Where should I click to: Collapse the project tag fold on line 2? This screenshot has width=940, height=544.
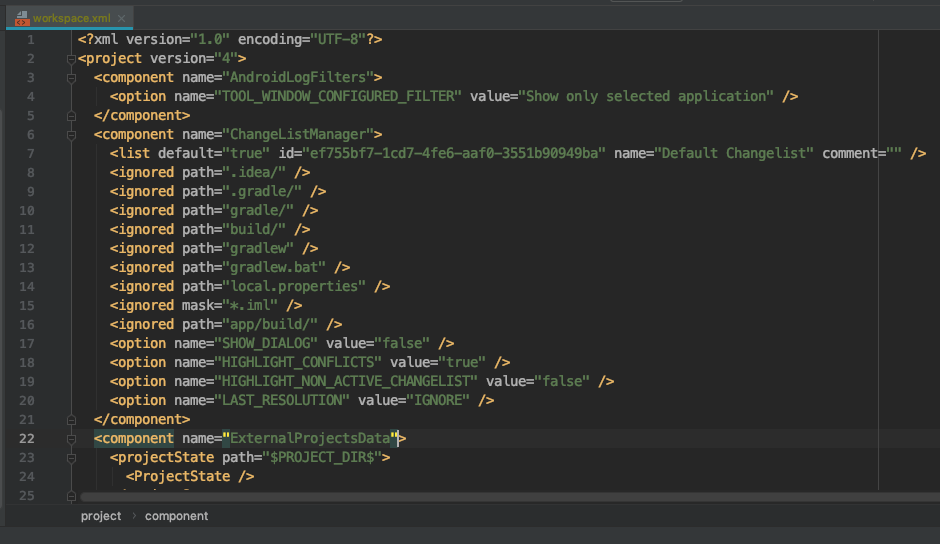point(71,59)
